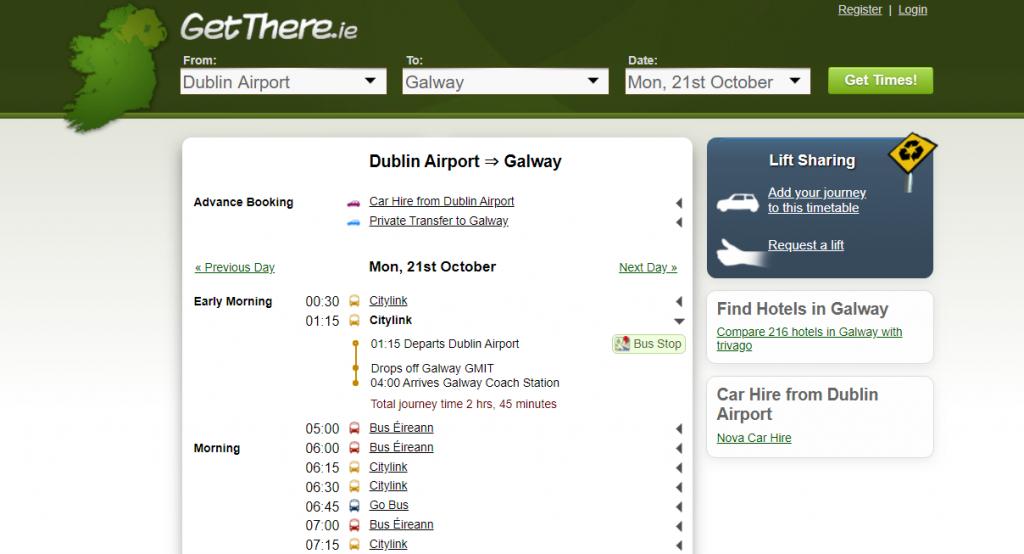Click the yellow bus icon at 07:15
The width and height of the screenshot is (1024, 554).
pyautogui.click(x=354, y=545)
